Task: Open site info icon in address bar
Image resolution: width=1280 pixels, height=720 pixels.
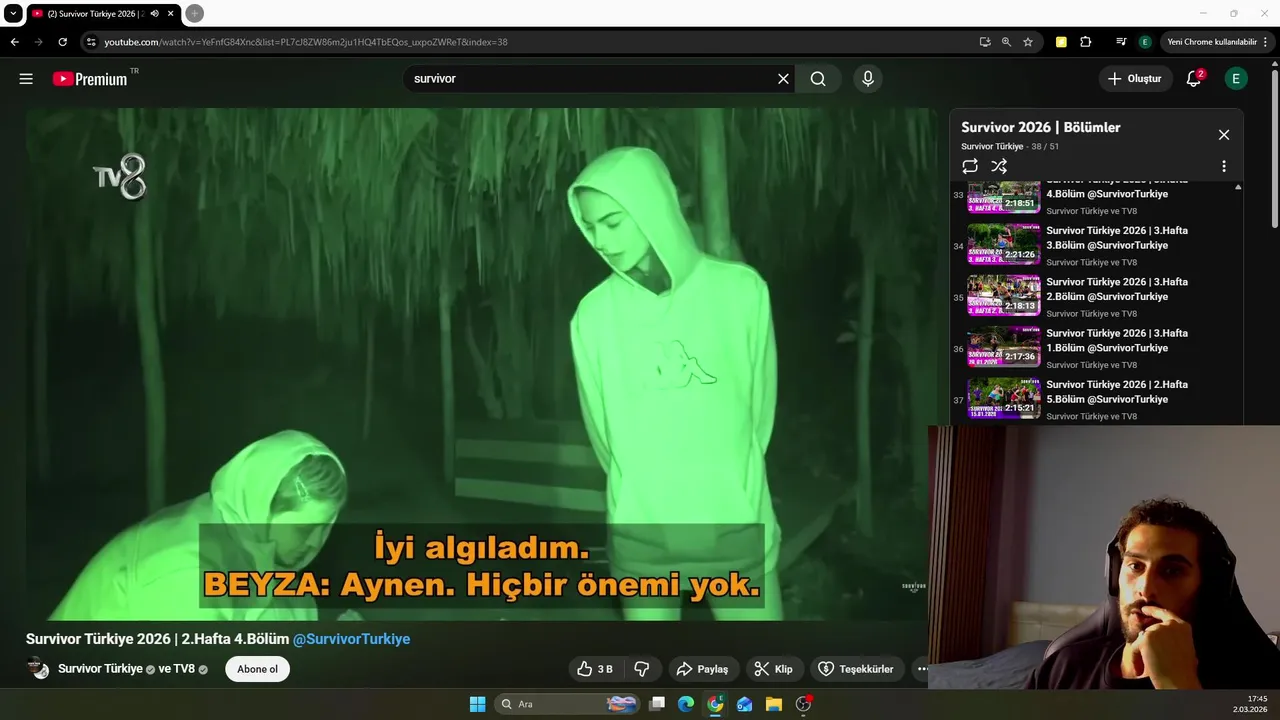Action: (91, 42)
